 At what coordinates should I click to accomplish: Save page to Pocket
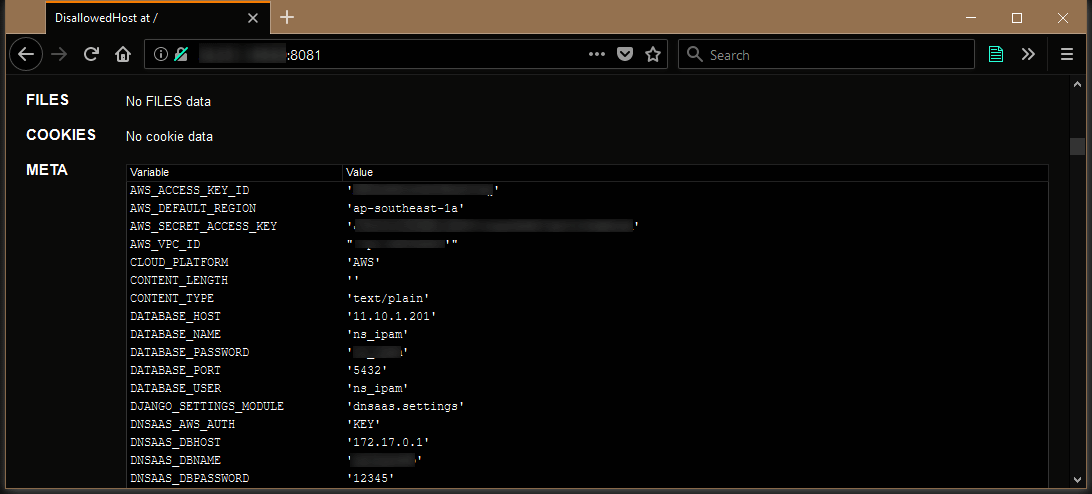[x=625, y=54]
